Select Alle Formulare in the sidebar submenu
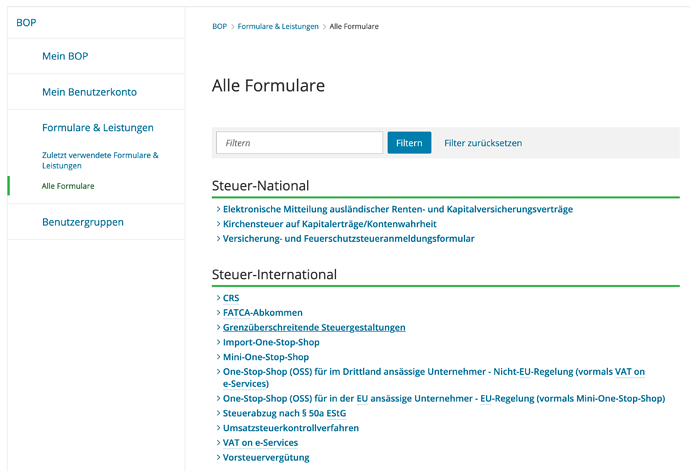The image size is (690, 471). tap(68, 186)
